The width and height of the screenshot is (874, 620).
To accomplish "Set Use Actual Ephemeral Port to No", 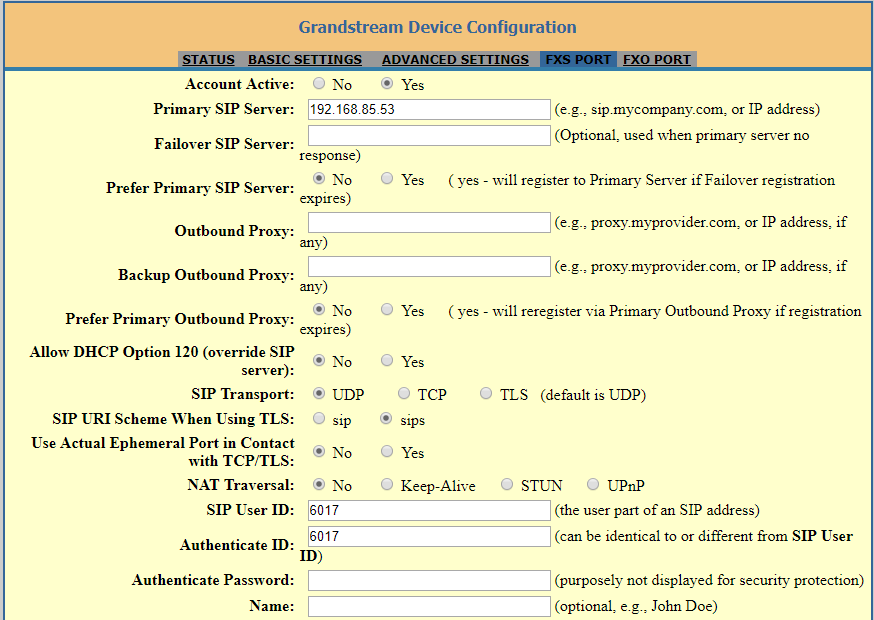I will tap(319, 451).
